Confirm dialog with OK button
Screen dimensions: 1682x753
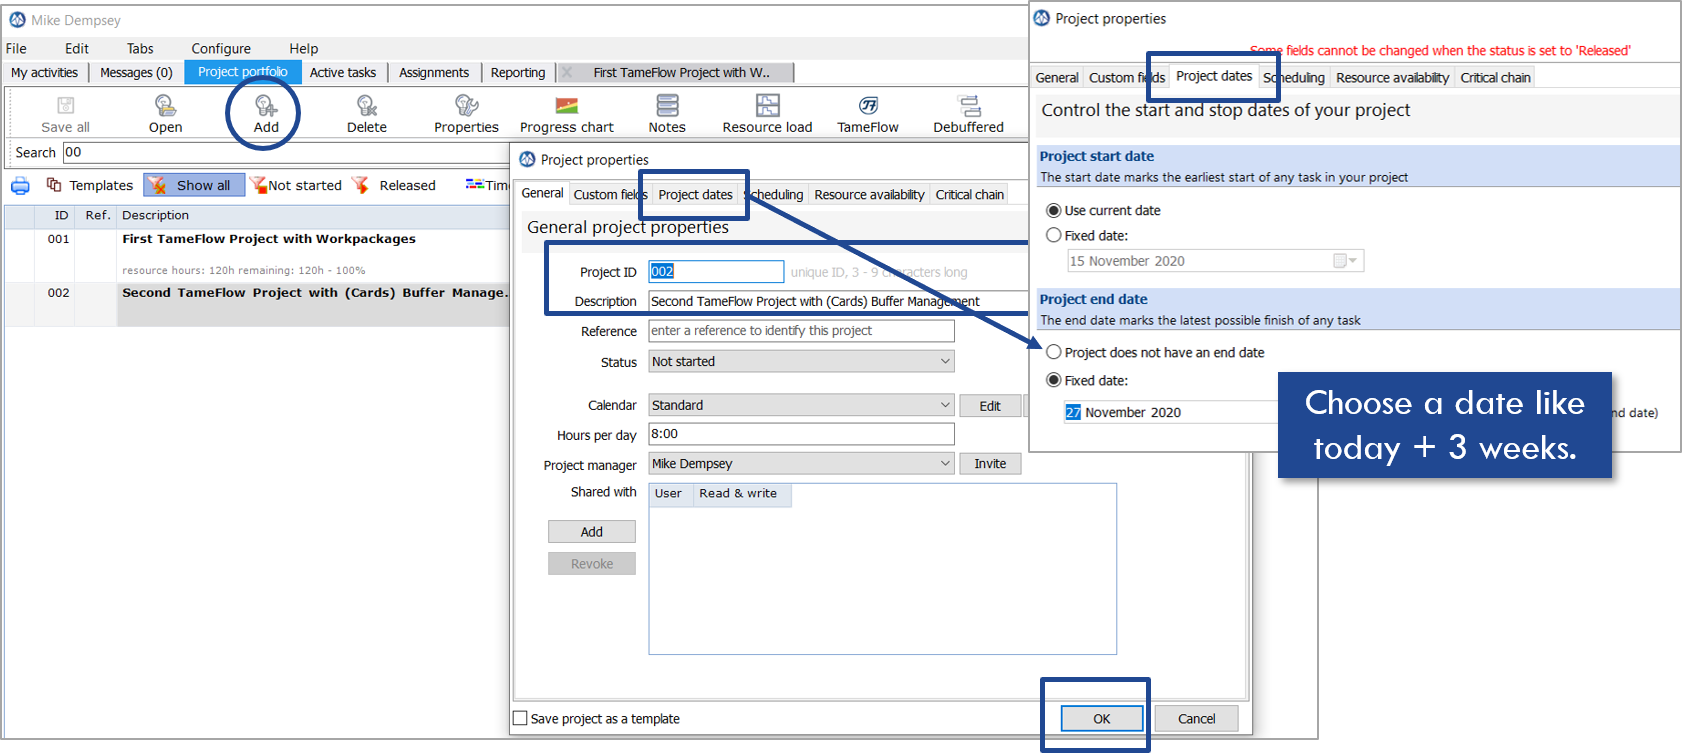click(x=1101, y=718)
